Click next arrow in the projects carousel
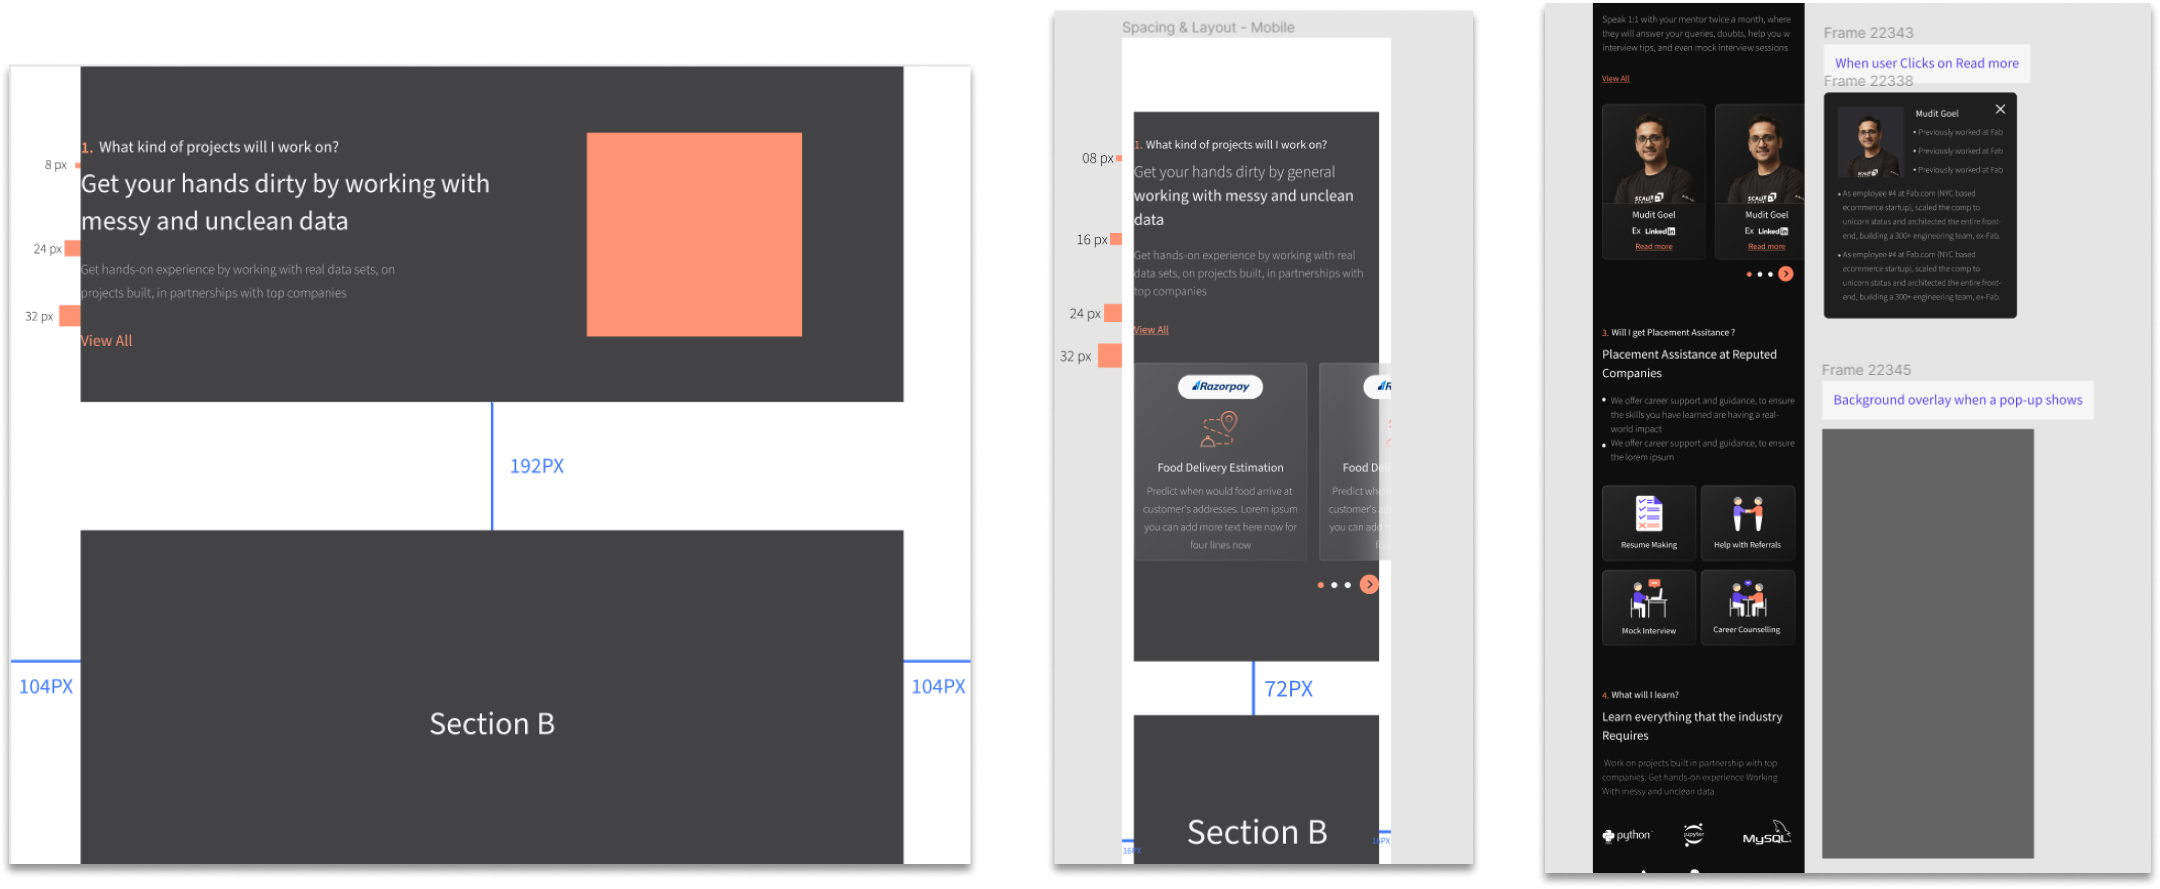This screenshot has height=889, width=2160. click(x=1369, y=585)
